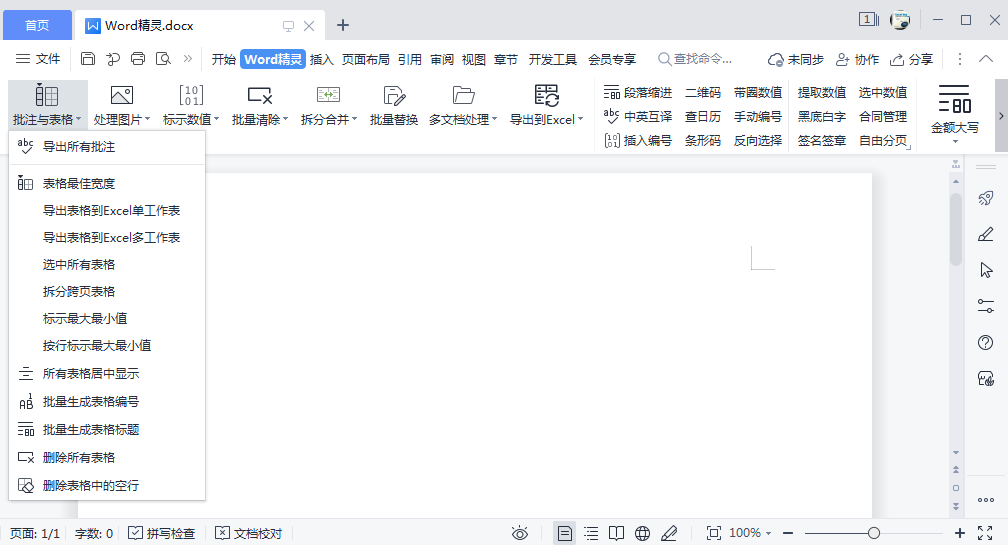Image resolution: width=1008 pixels, height=545 pixels.
Task: Choose 批量生成表格编号 menu item
Action: click(x=107, y=402)
